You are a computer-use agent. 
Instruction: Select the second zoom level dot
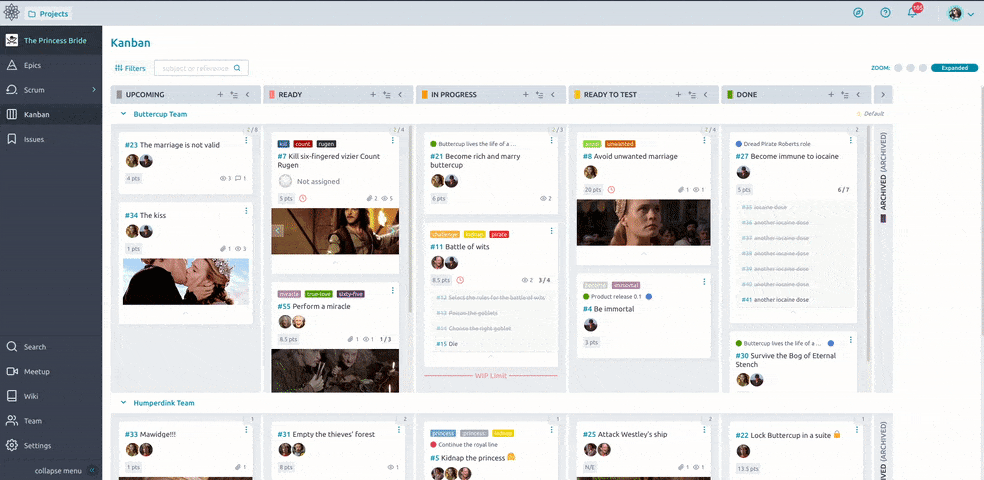click(911, 68)
